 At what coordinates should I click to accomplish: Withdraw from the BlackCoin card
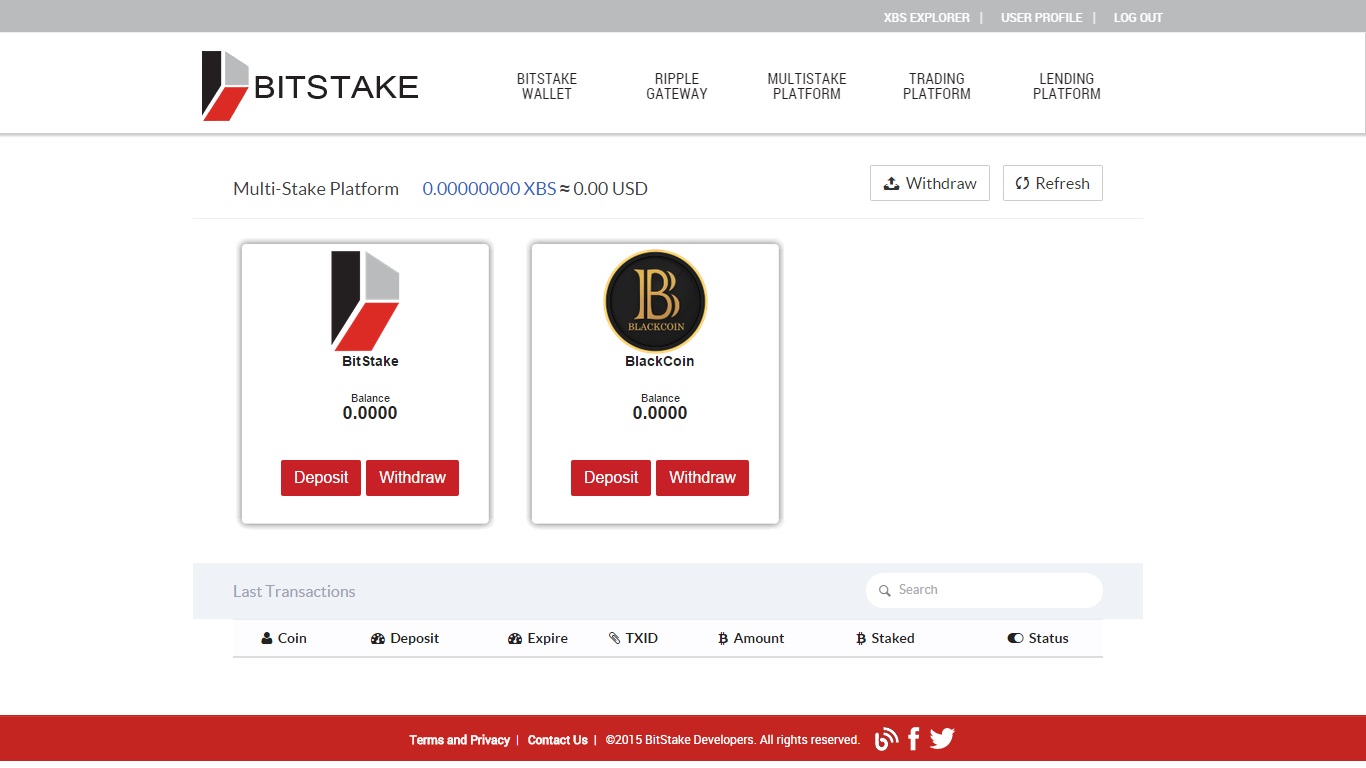[702, 478]
